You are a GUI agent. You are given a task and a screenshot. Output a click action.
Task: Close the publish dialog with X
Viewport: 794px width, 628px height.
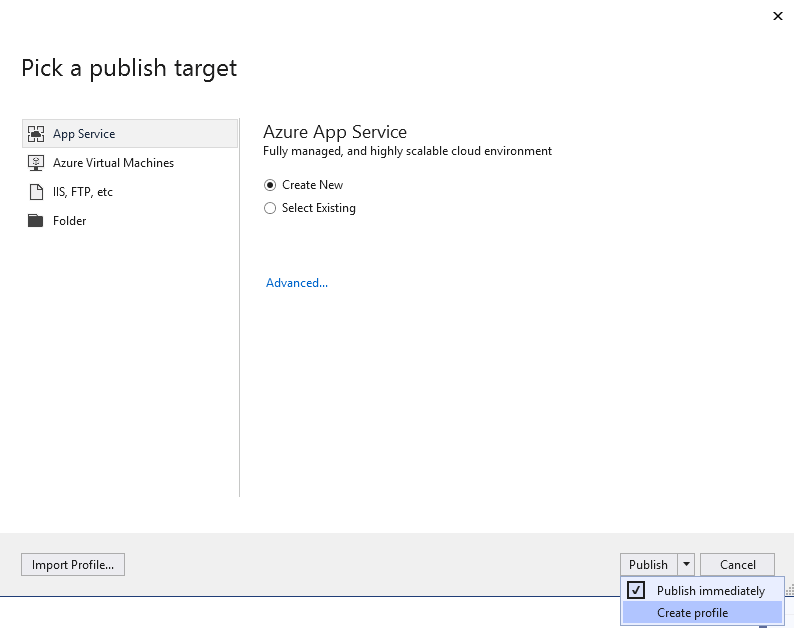(x=778, y=16)
